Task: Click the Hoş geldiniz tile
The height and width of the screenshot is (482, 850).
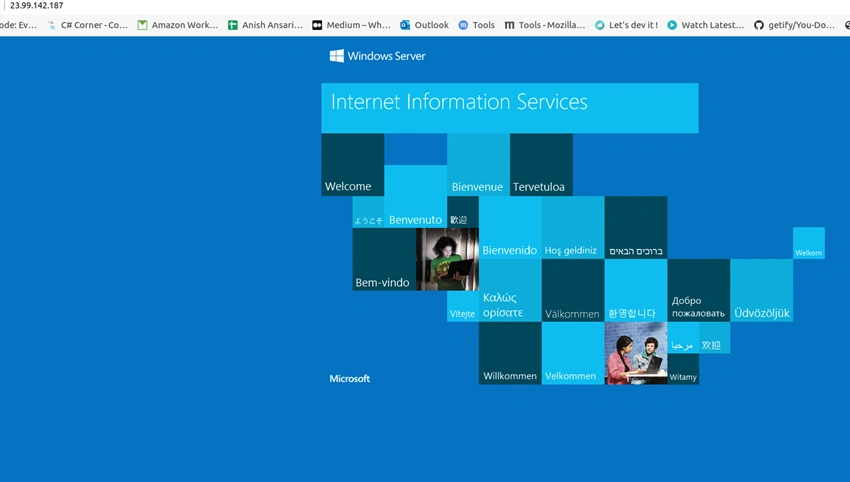Action: click(x=572, y=228)
